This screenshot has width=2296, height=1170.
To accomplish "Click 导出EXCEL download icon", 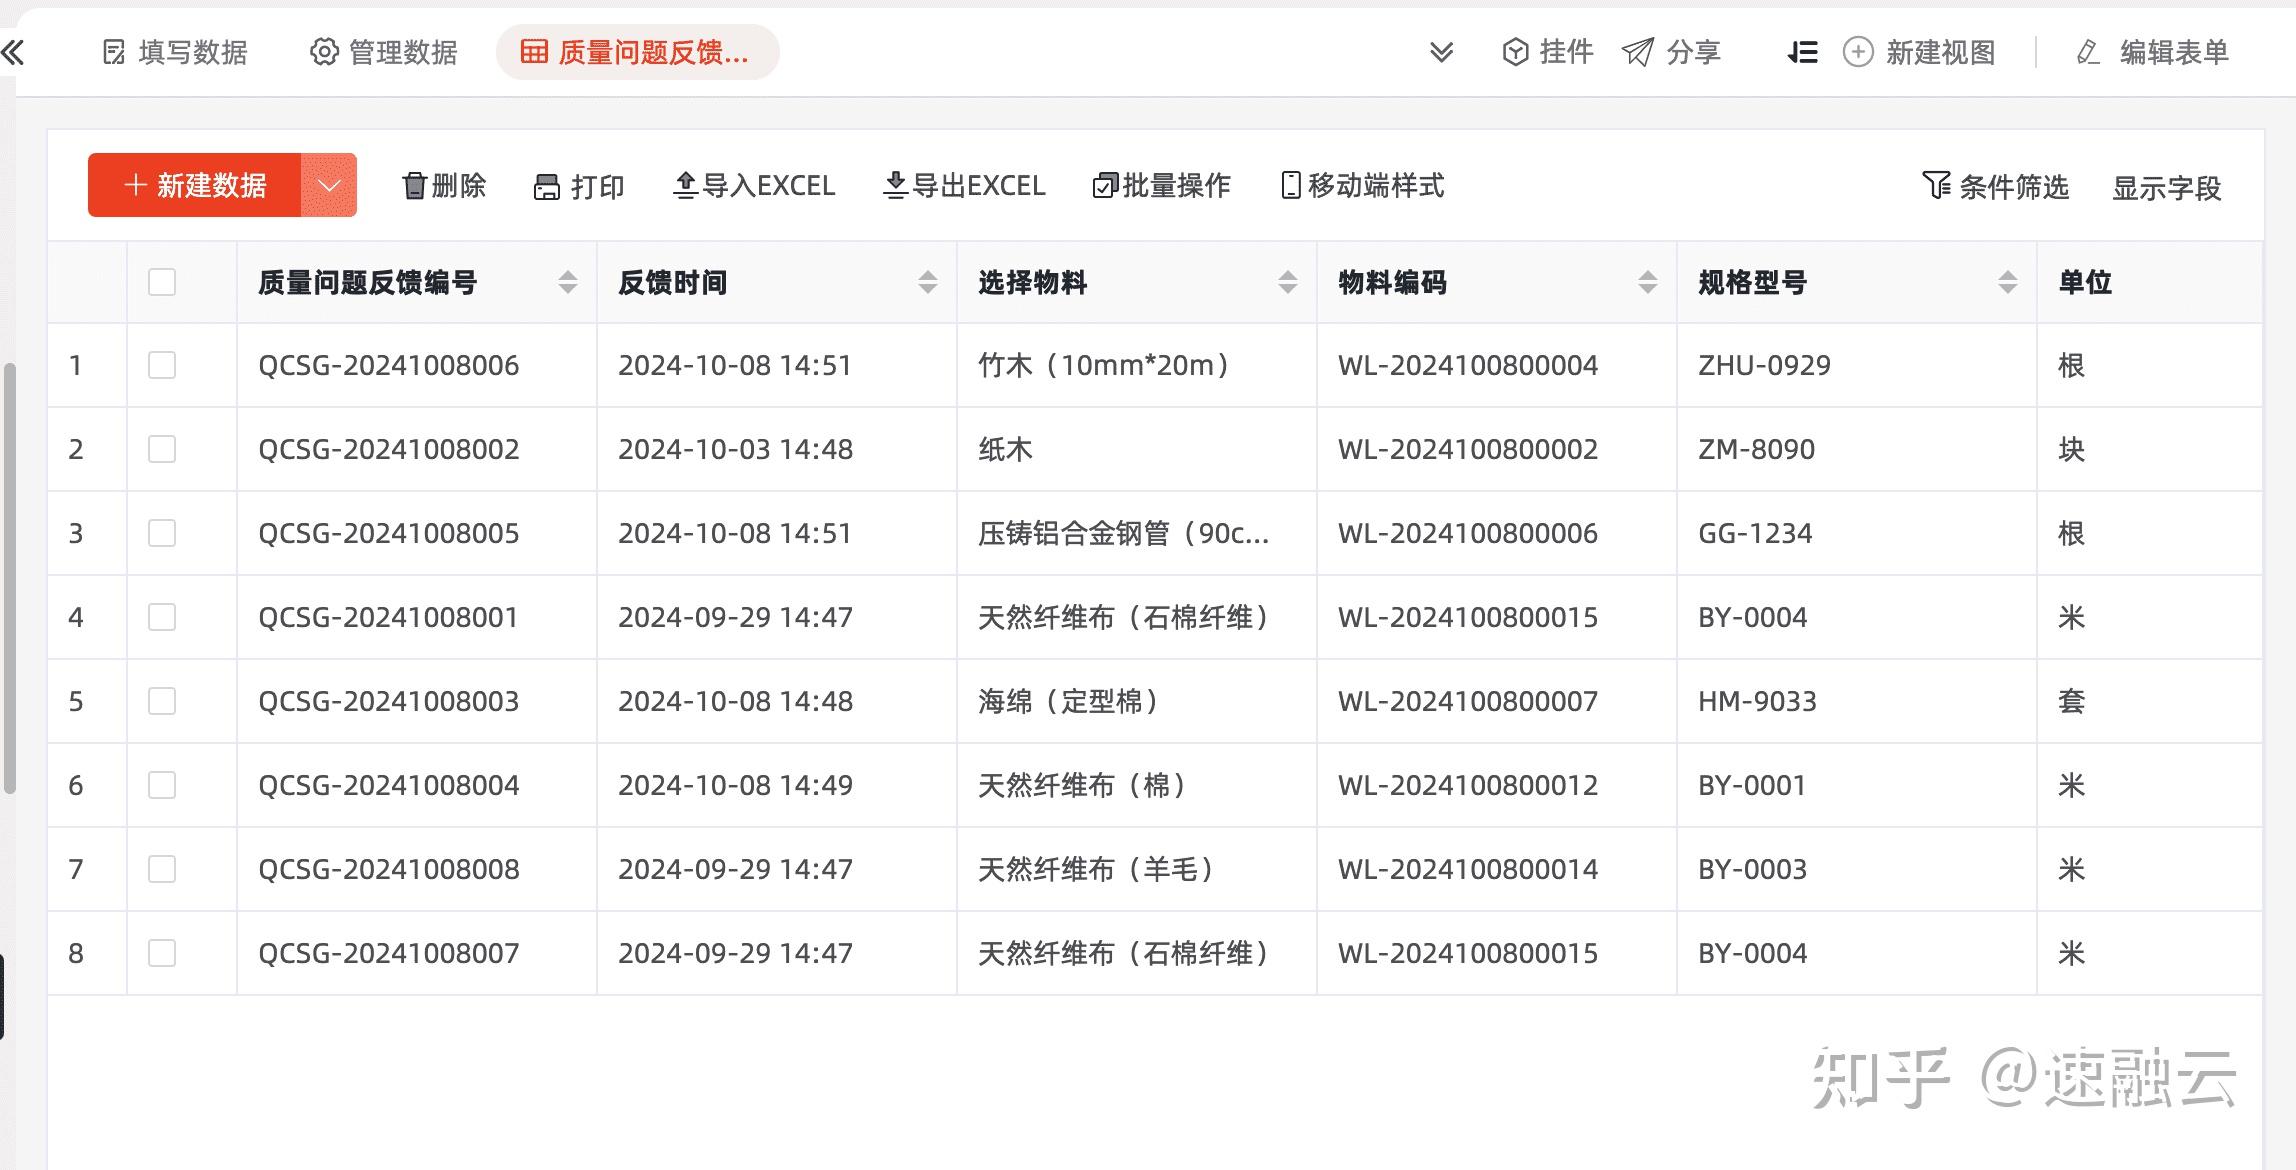I will pyautogui.click(x=895, y=185).
